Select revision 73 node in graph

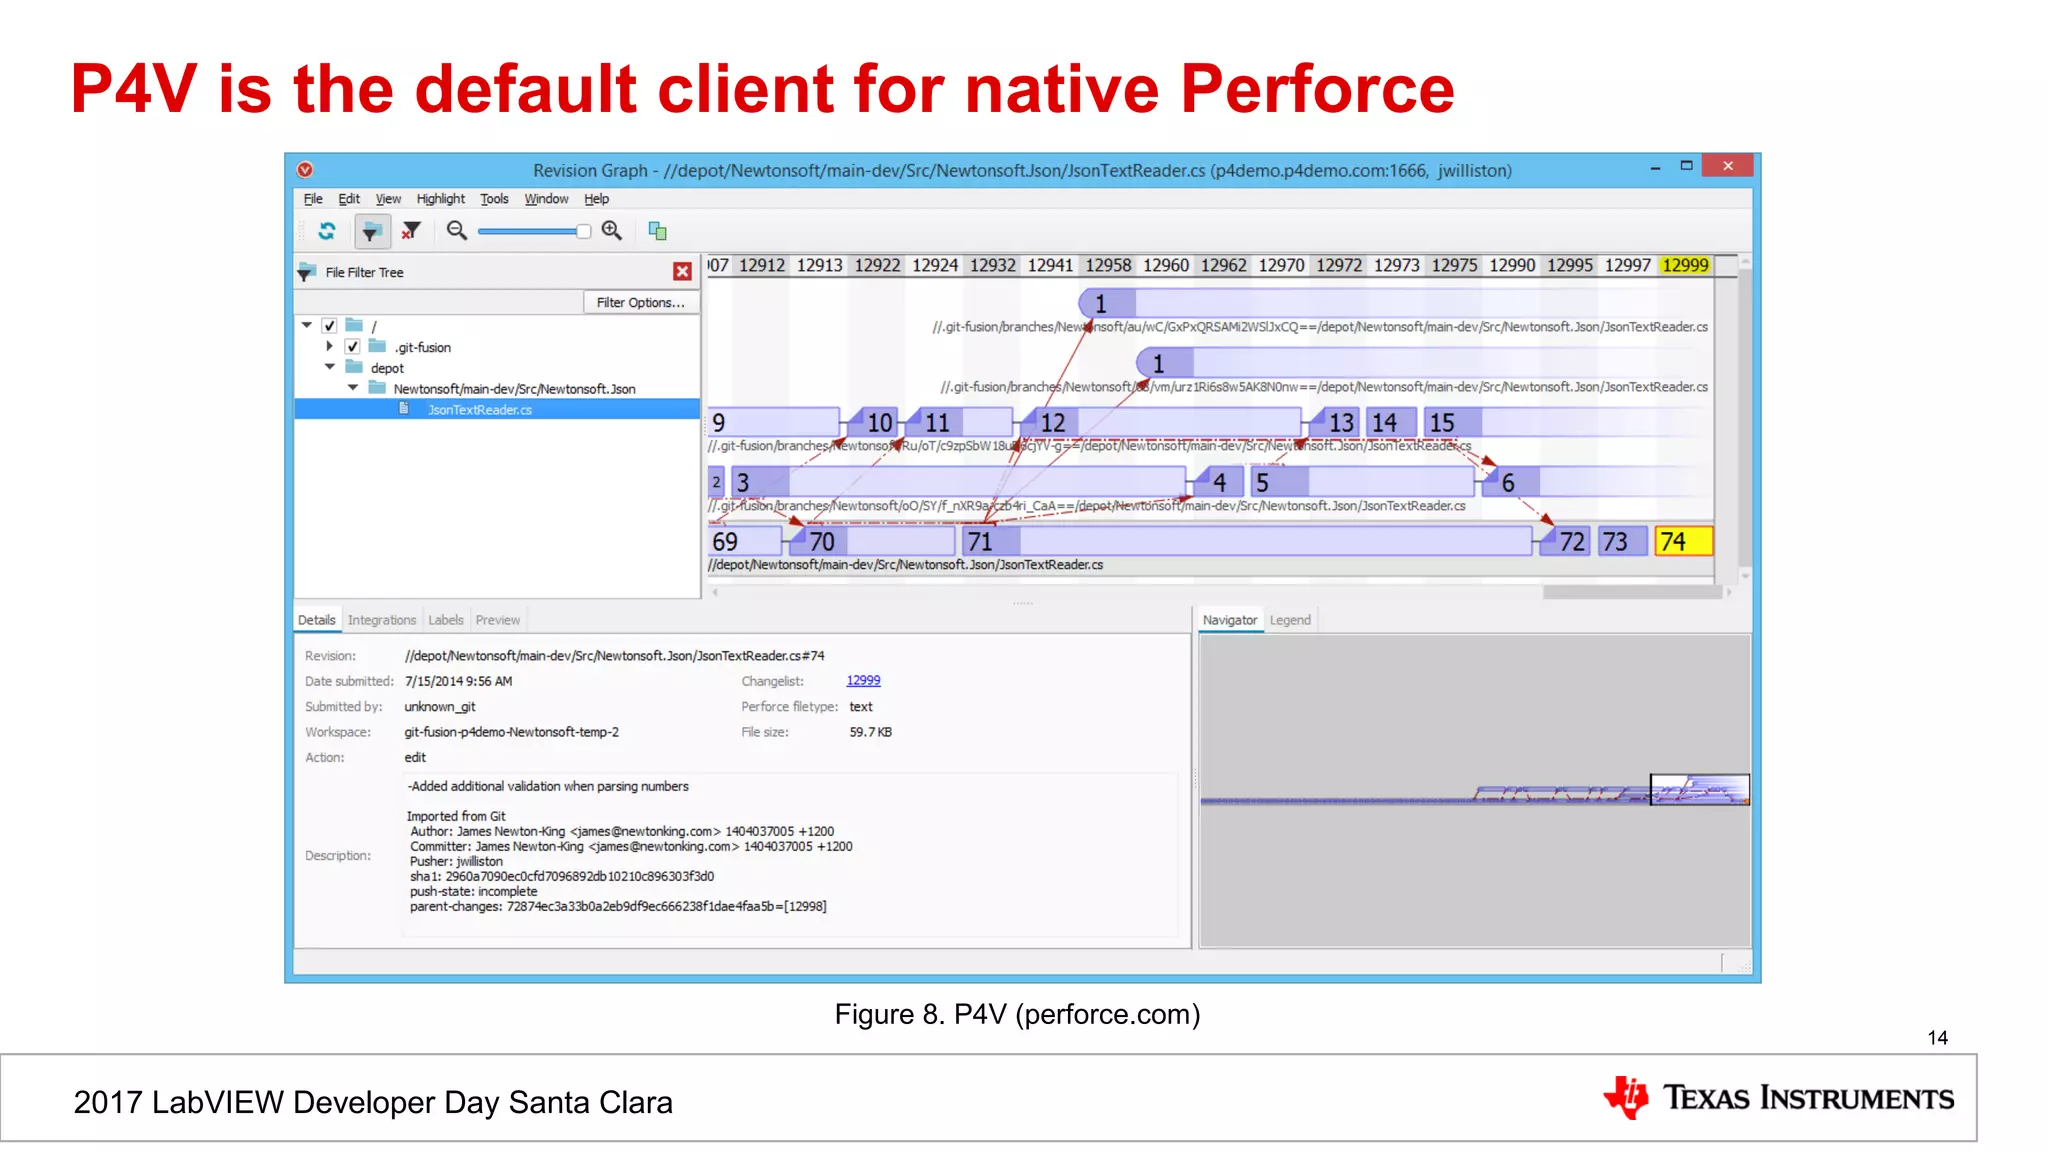tap(1622, 541)
